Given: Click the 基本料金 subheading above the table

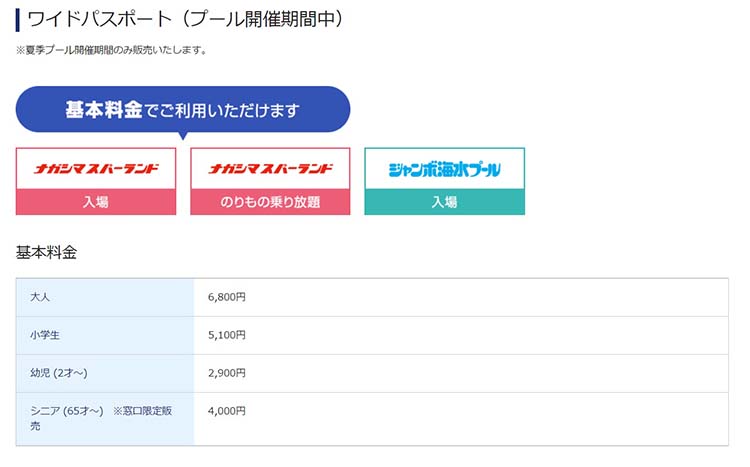Looking at the screenshot, I should 46,252.
